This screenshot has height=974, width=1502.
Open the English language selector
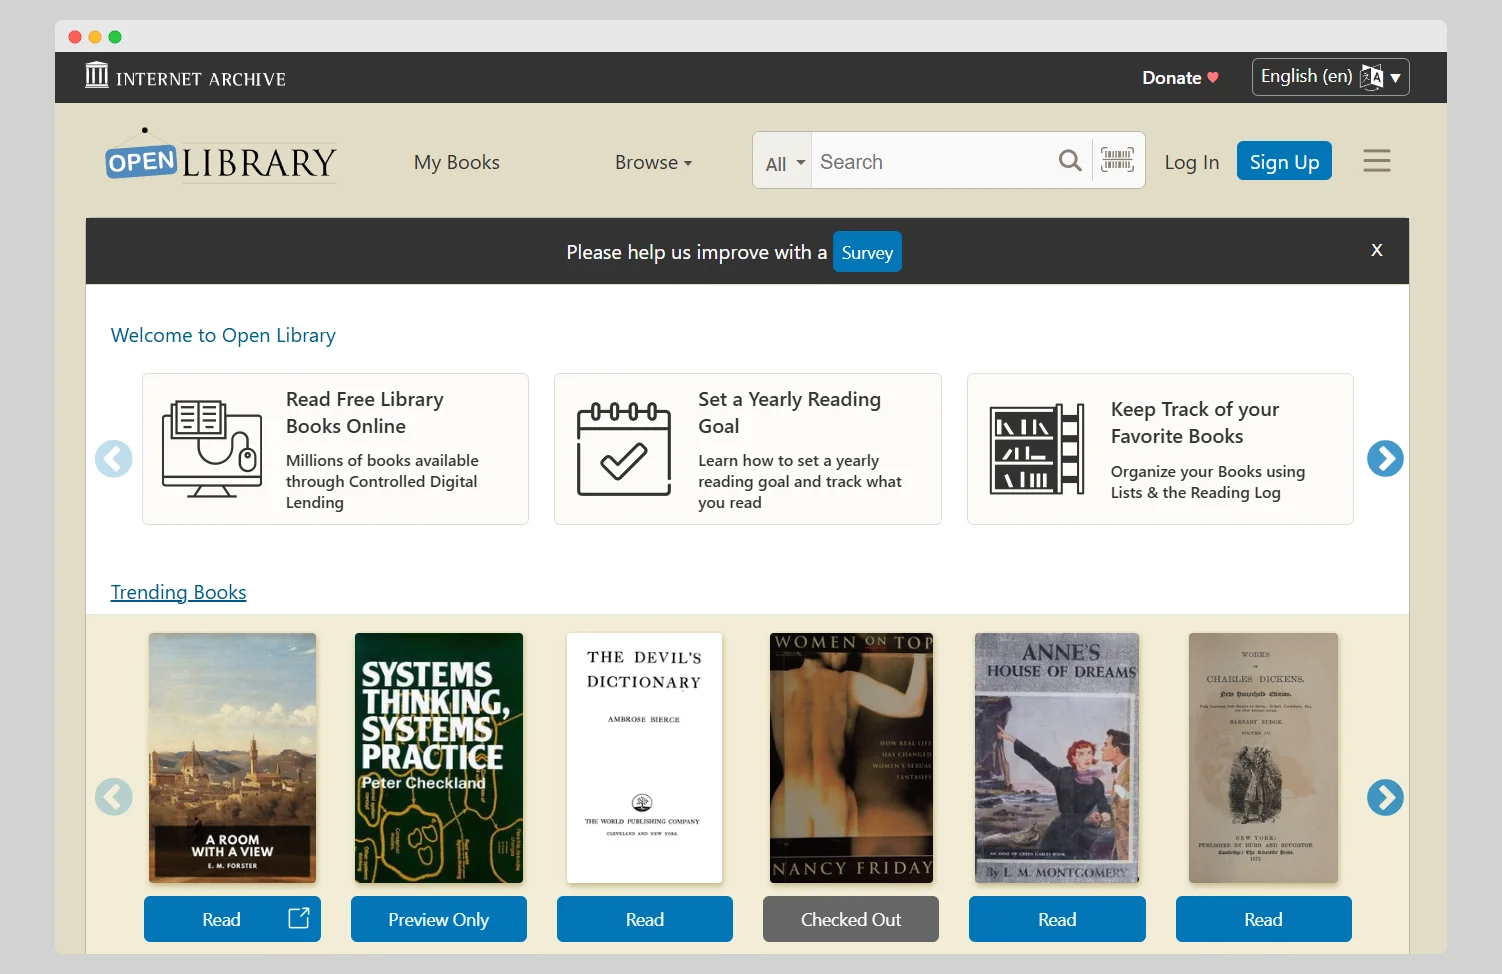1330,77
